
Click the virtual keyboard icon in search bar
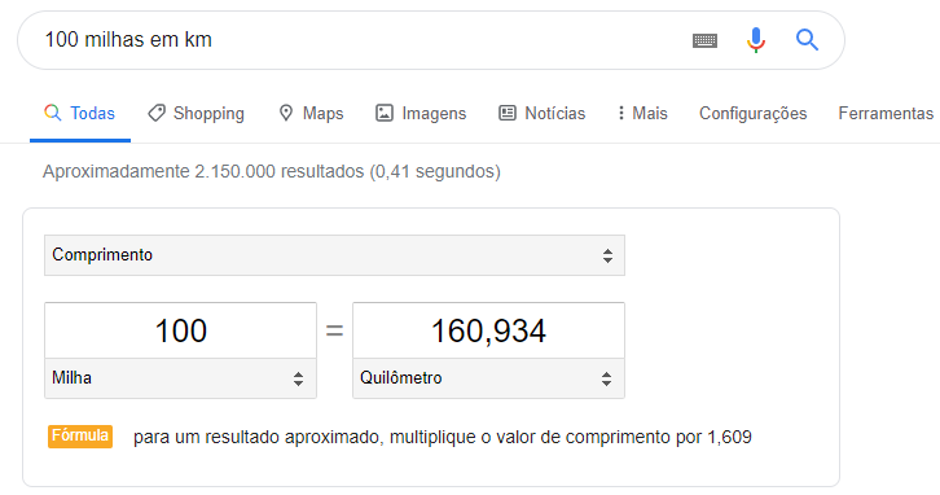click(x=705, y=40)
